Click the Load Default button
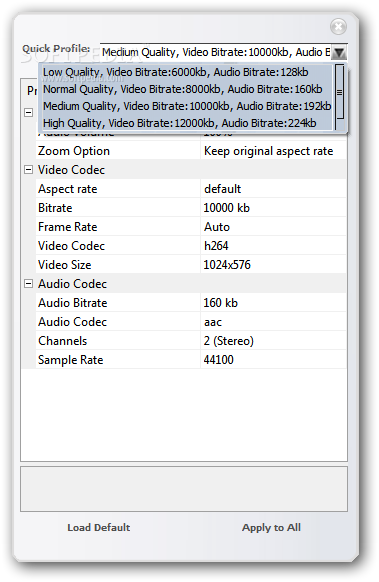This screenshot has height=582, width=379. pyautogui.click(x=98, y=527)
